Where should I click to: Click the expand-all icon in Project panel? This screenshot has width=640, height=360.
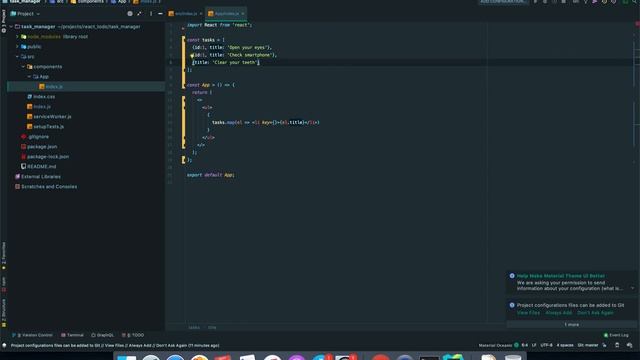[x=140, y=13]
